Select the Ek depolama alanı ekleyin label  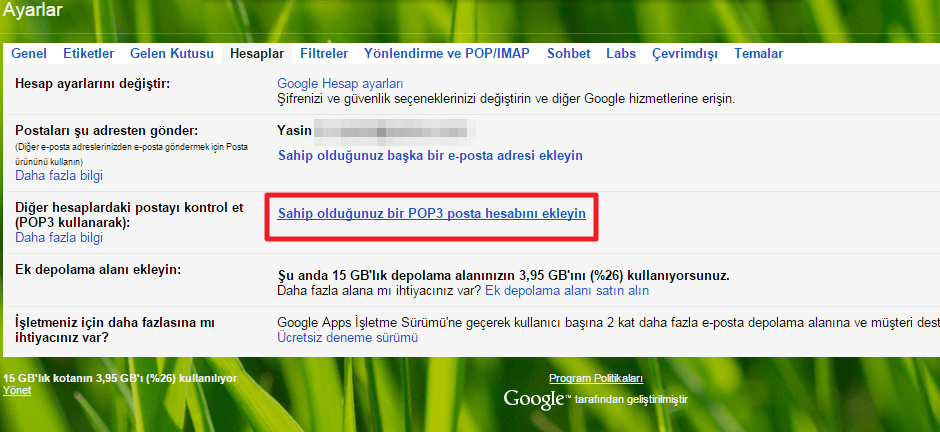[x=98, y=270]
